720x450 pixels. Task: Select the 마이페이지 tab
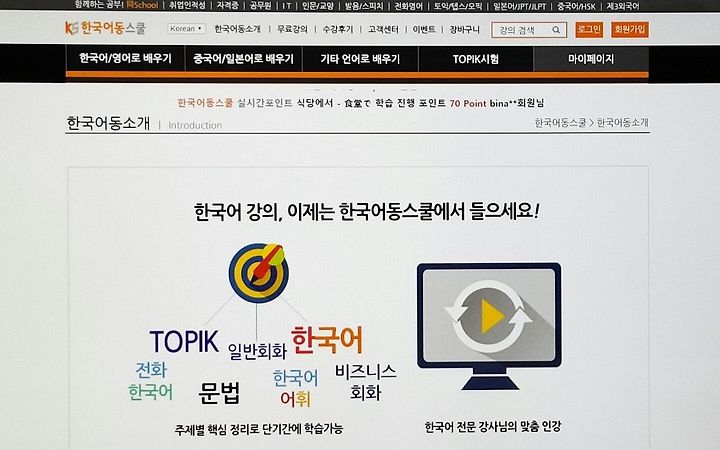point(591,58)
